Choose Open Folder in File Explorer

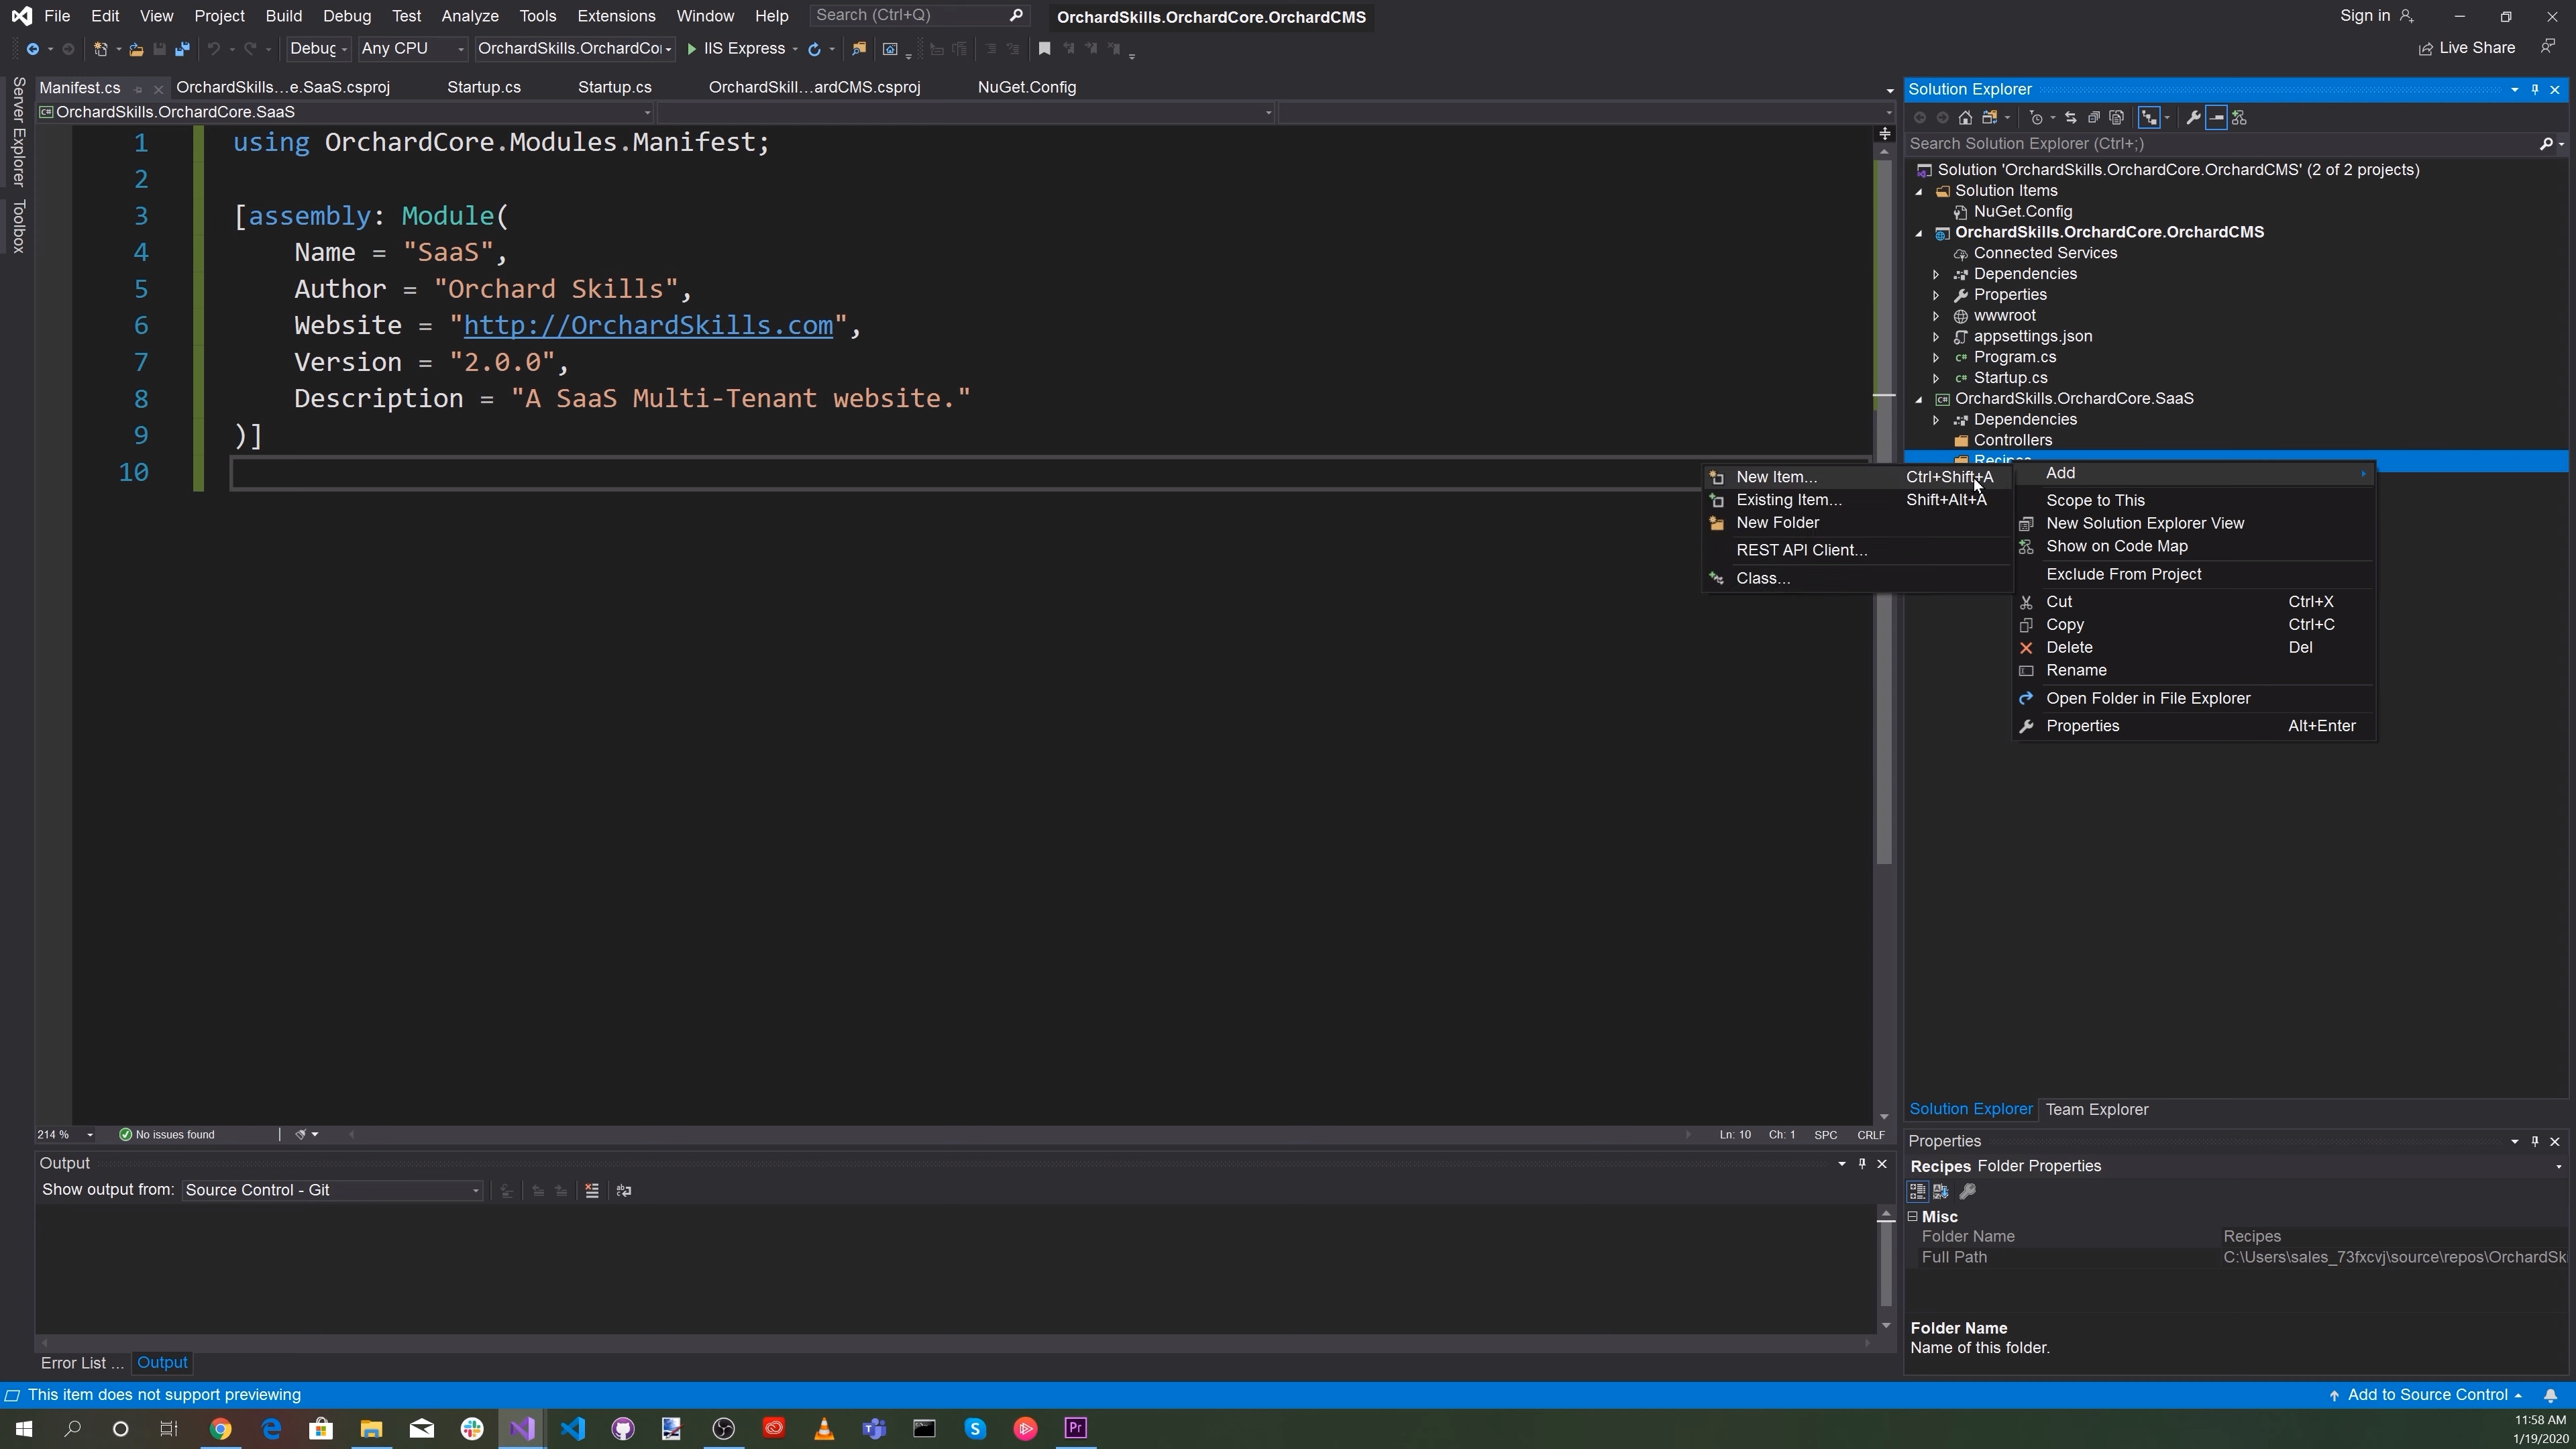(2194, 699)
